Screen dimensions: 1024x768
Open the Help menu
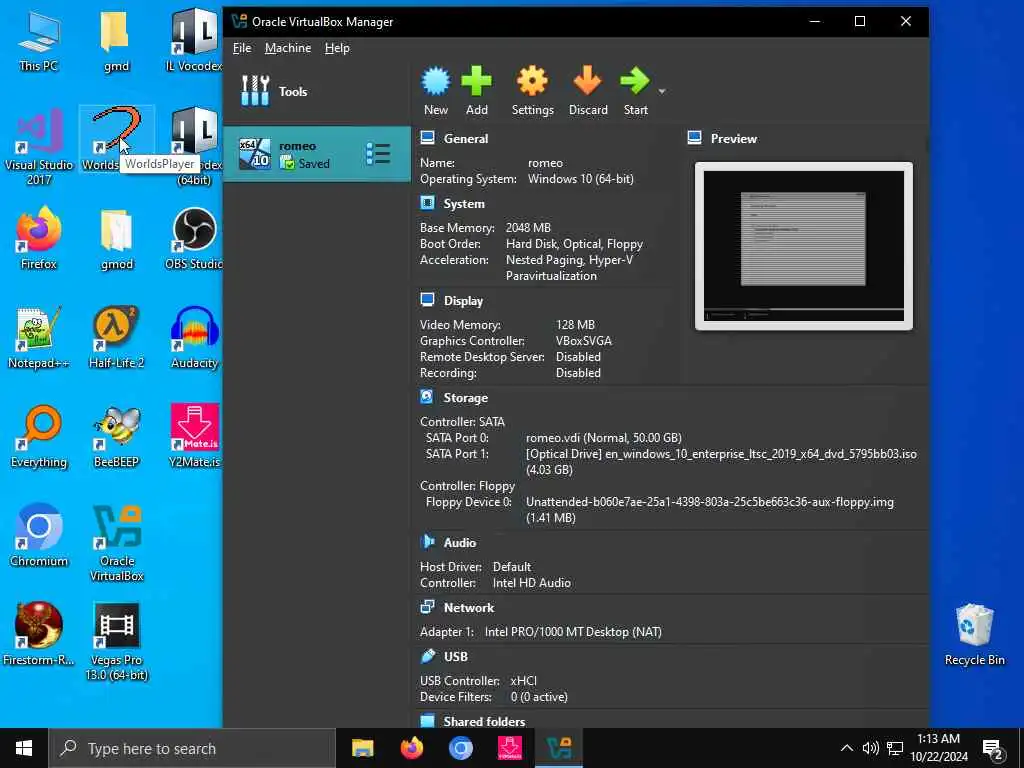coord(337,48)
